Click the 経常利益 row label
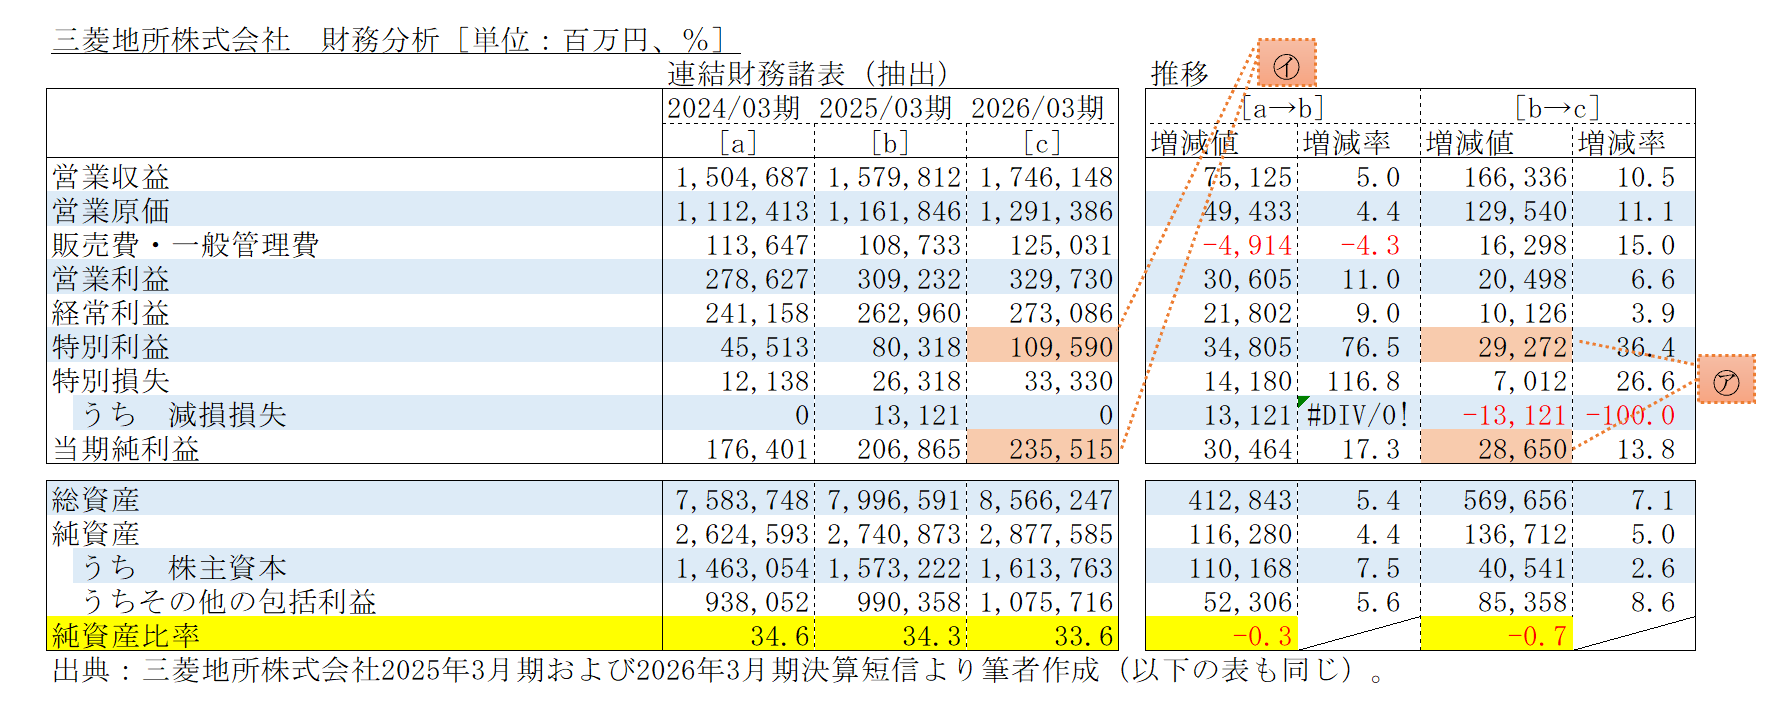 pyautogui.click(x=111, y=313)
